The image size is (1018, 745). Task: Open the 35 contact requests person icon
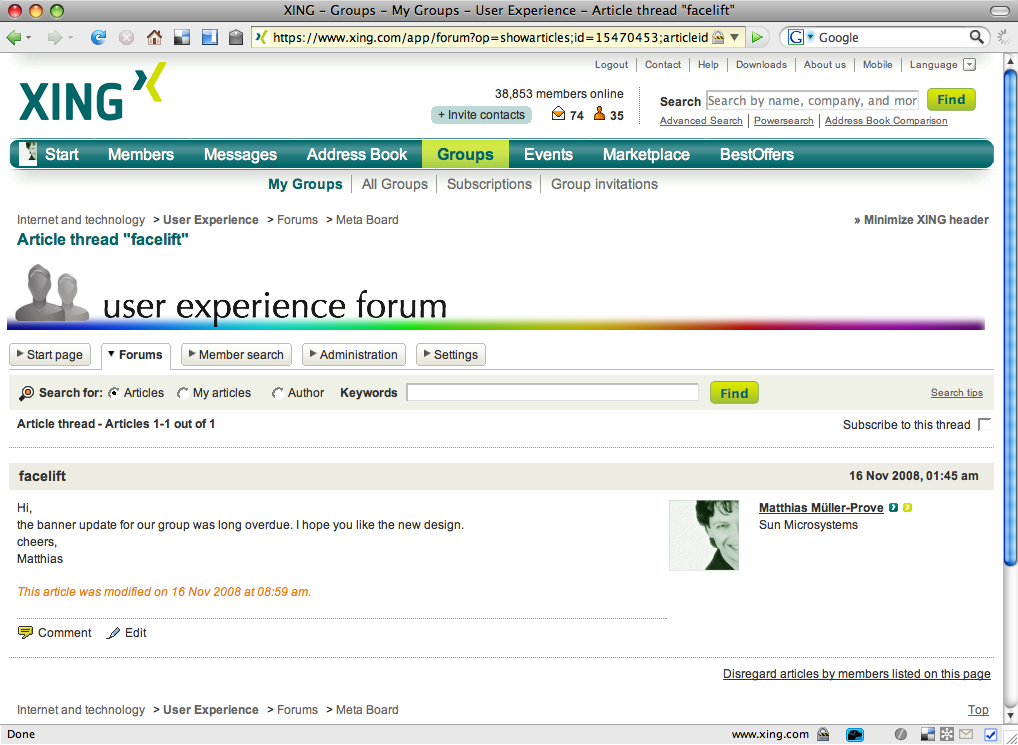(x=599, y=114)
